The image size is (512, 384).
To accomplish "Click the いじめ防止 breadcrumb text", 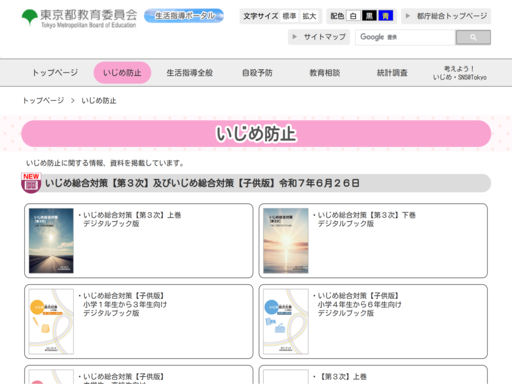I will point(99,100).
